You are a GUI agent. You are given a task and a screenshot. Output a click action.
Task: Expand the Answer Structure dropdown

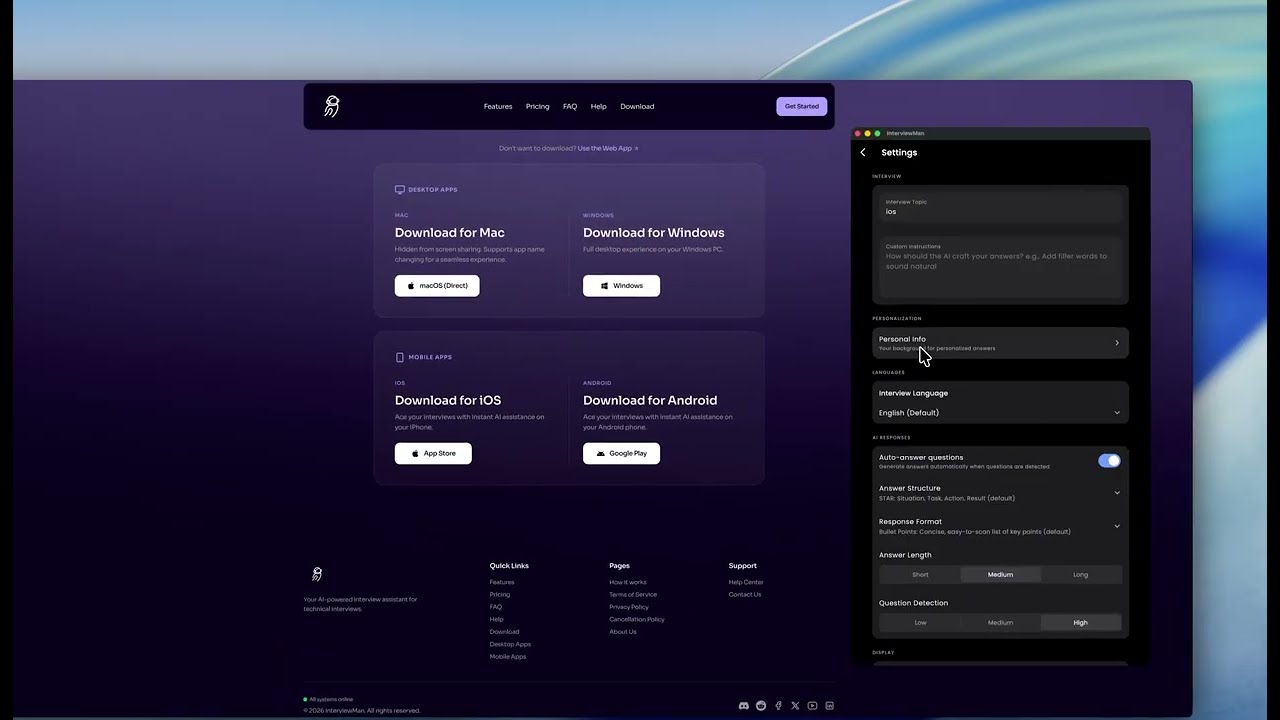(x=1000, y=492)
